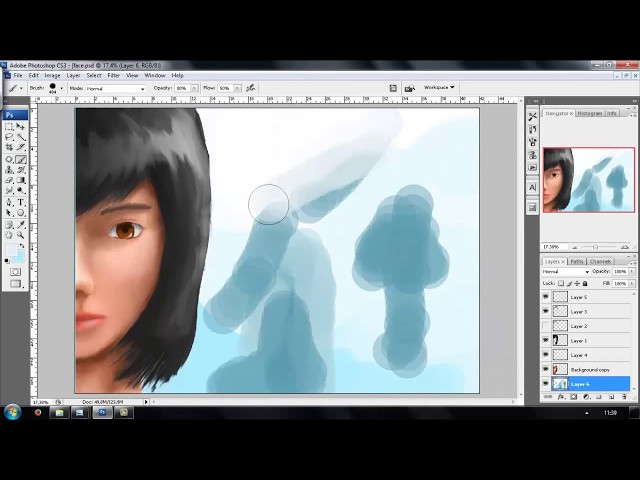Image resolution: width=640 pixels, height=480 pixels.
Task: Toggle lock all for layer
Action: pyautogui.click(x=585, y=283)
